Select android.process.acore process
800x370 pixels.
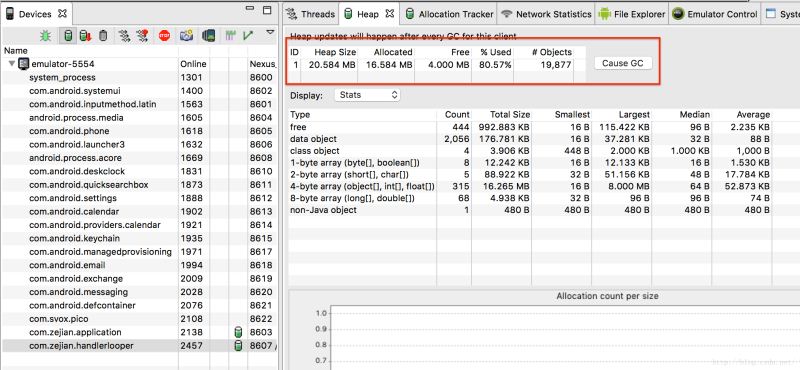tap(139, 158)
